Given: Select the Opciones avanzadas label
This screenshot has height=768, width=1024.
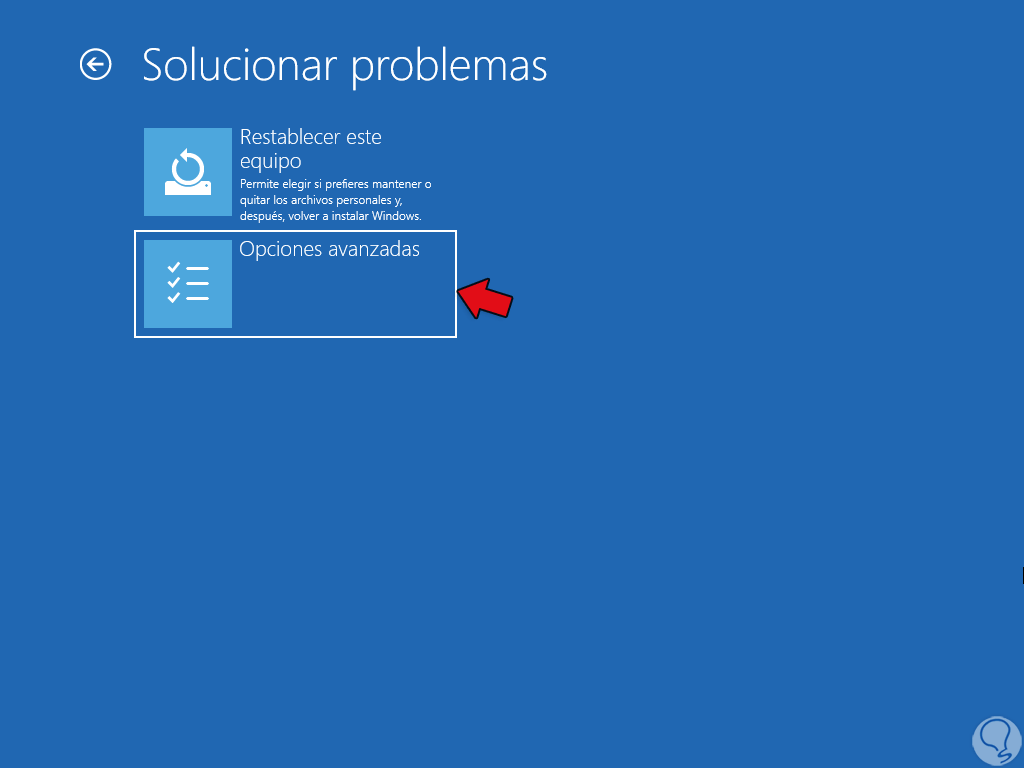Looking at the screenshot, I should (329, 249).
